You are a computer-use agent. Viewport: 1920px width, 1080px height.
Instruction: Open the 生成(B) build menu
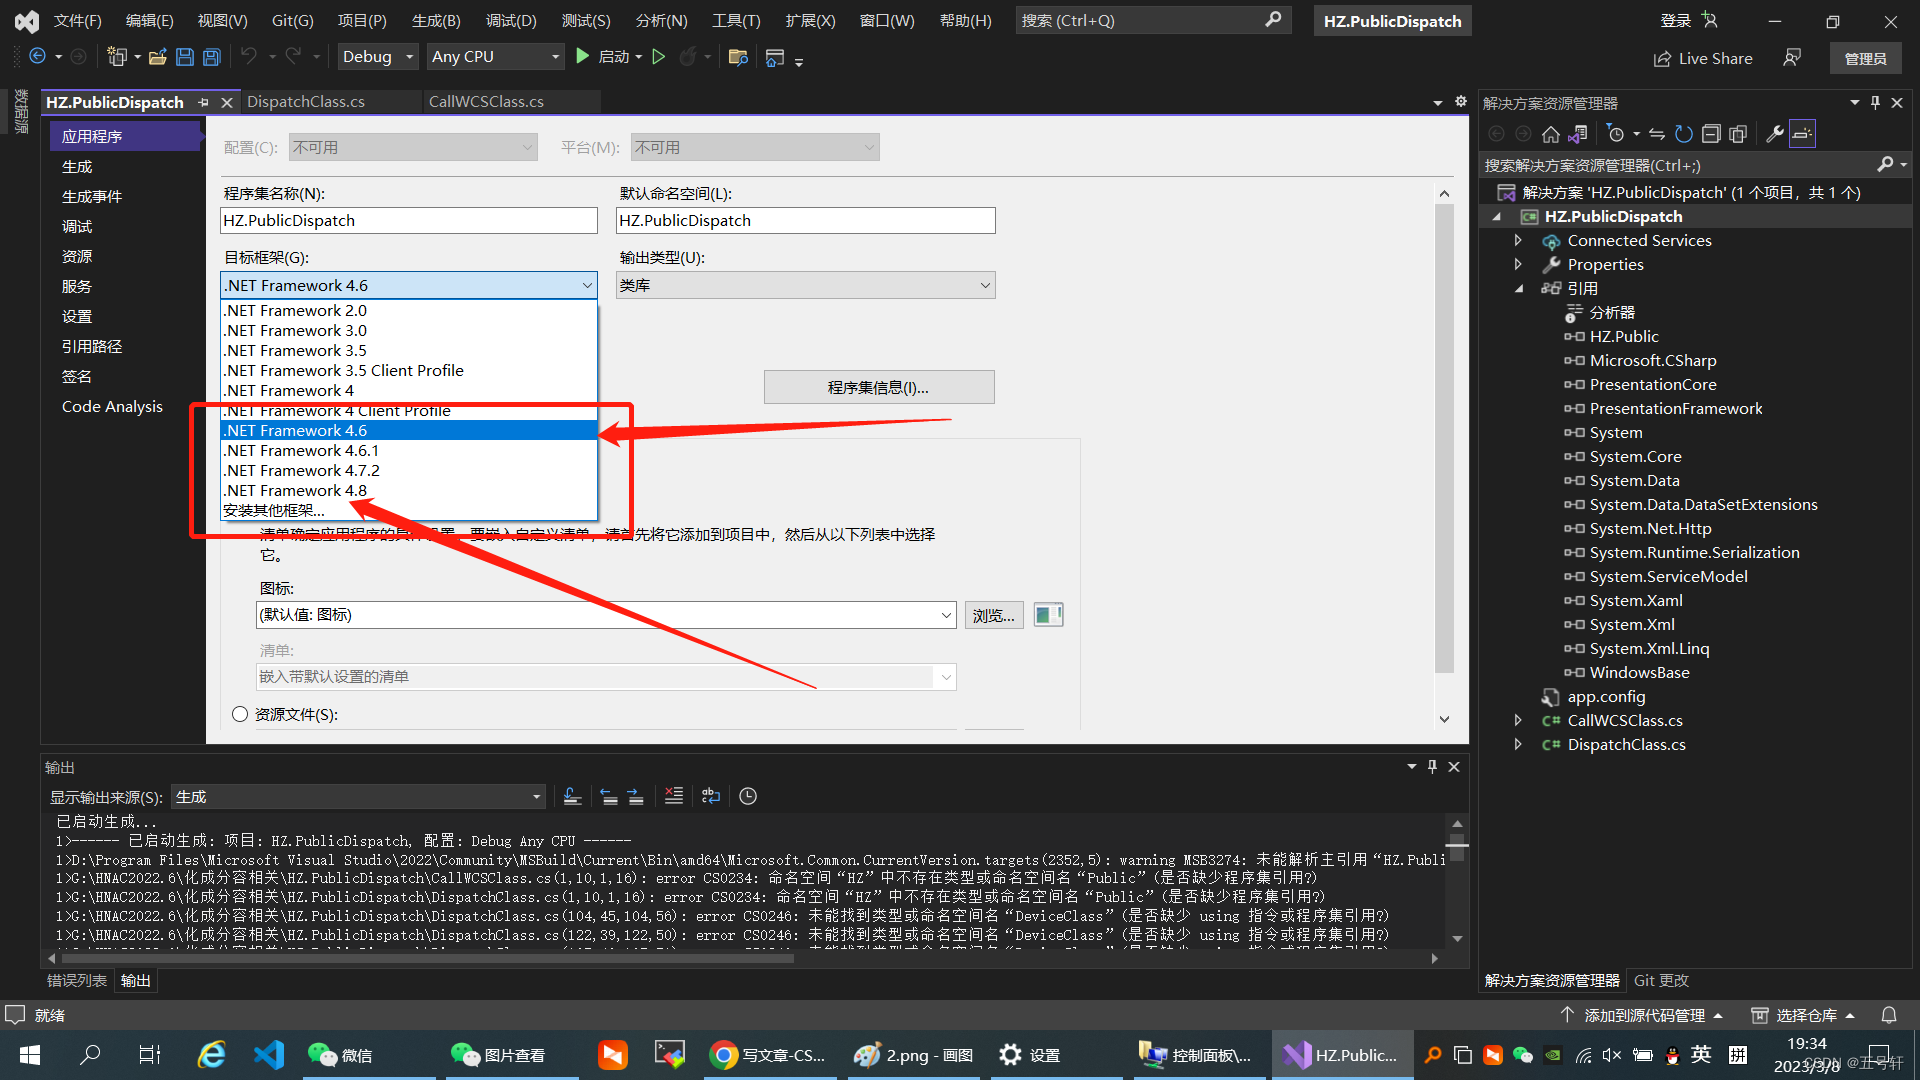436,21
